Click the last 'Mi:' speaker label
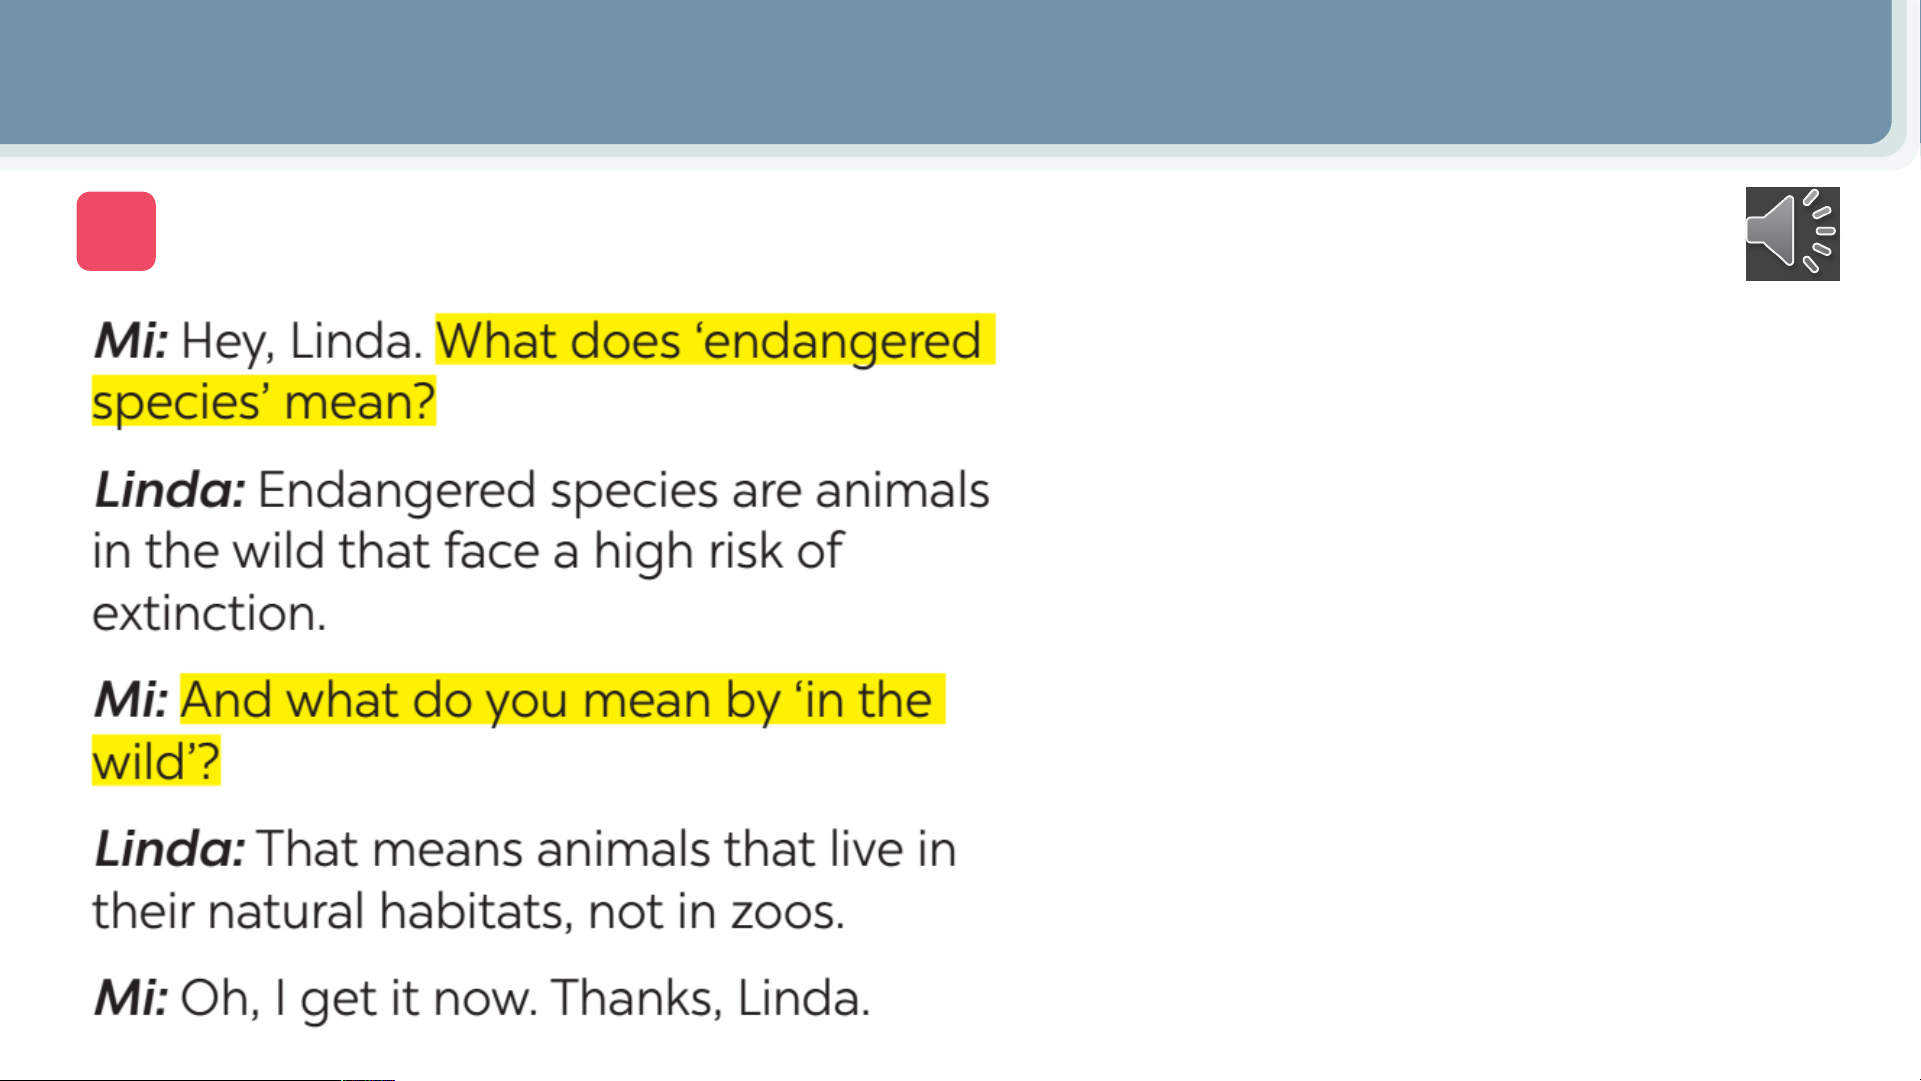Image resolution: width=1921 pixels, height=1081 pixels. pyautogui.click(x=131, y=998)
